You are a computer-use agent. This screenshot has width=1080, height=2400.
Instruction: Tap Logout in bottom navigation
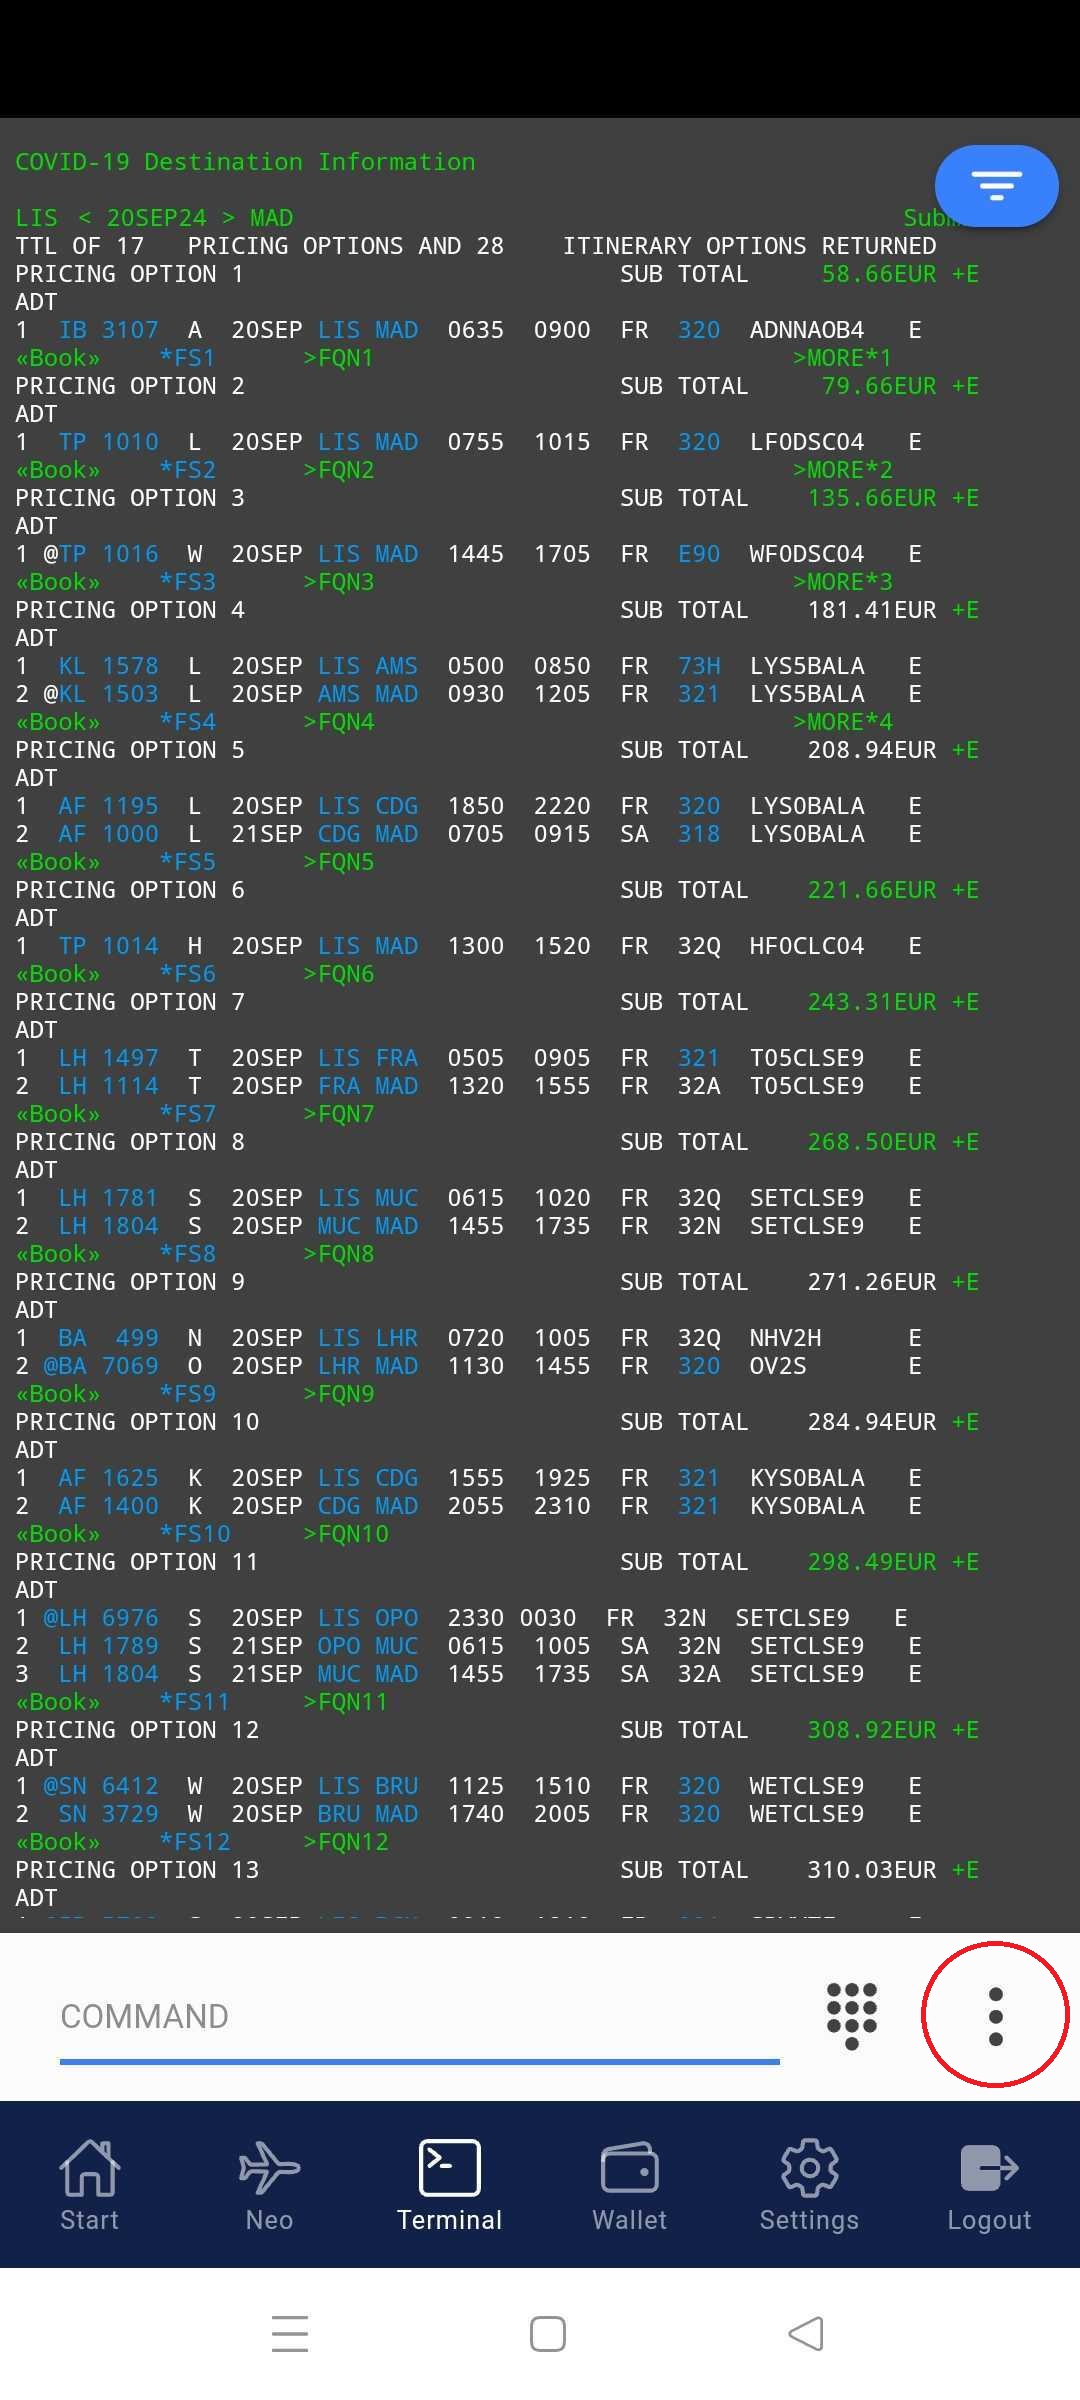(990, 2186)
